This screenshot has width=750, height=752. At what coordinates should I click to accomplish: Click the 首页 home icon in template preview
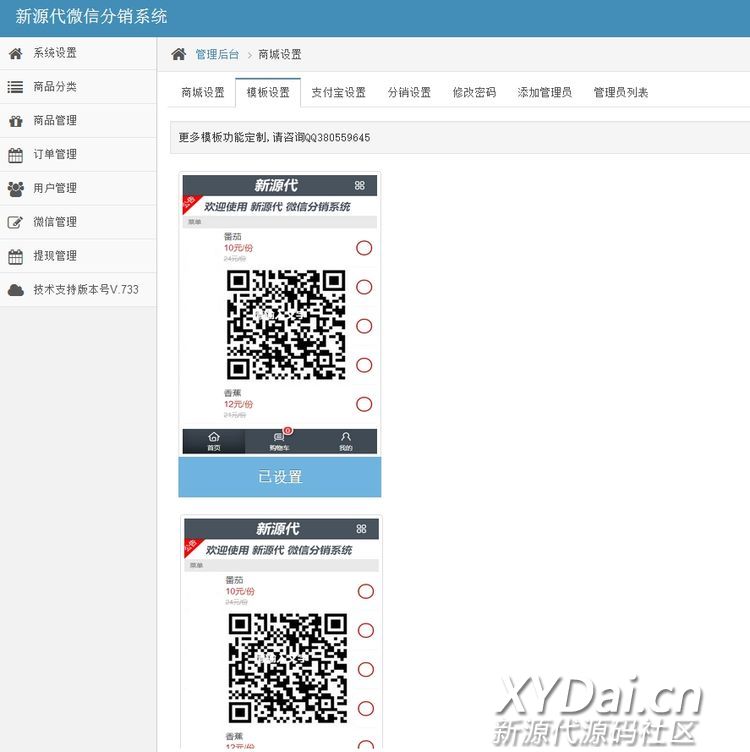[214, 436]
